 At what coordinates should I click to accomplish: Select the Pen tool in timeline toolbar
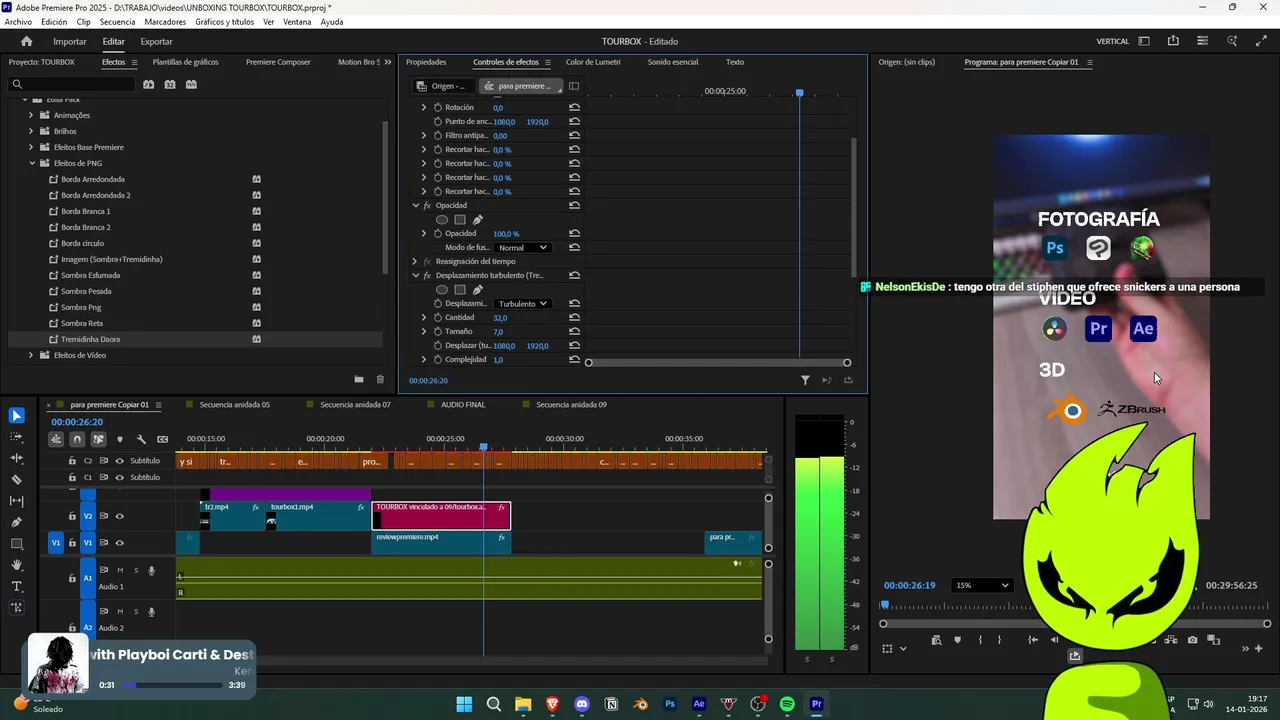click(16, 522)
